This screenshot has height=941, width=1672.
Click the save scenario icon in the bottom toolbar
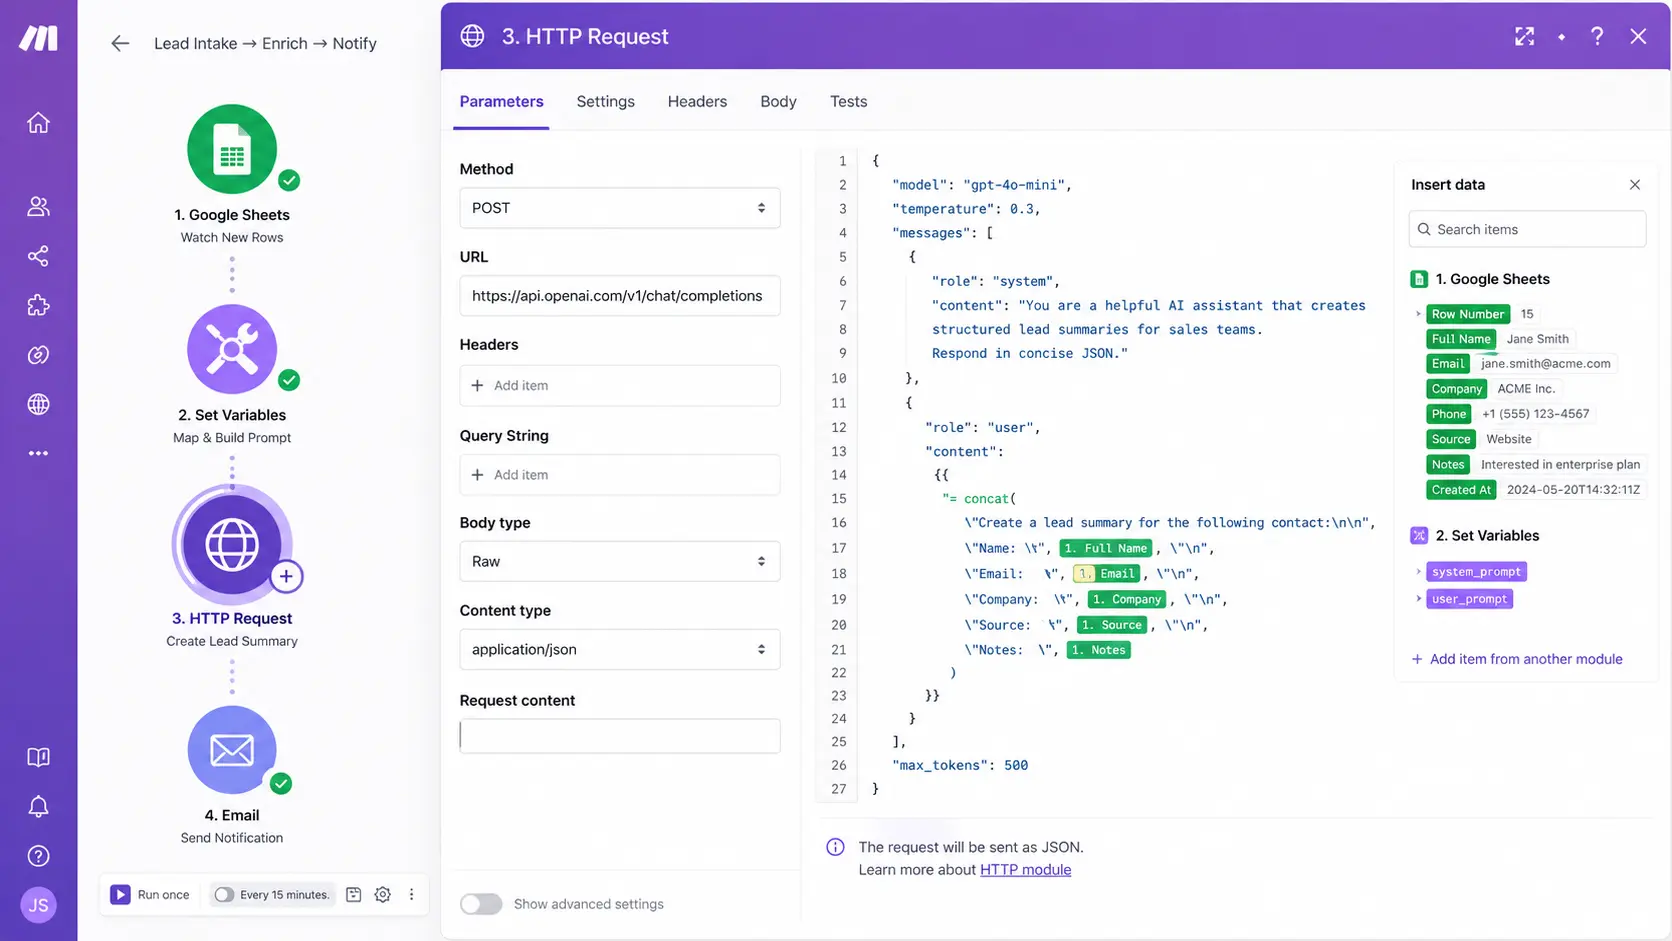click(x=353, y=895)
